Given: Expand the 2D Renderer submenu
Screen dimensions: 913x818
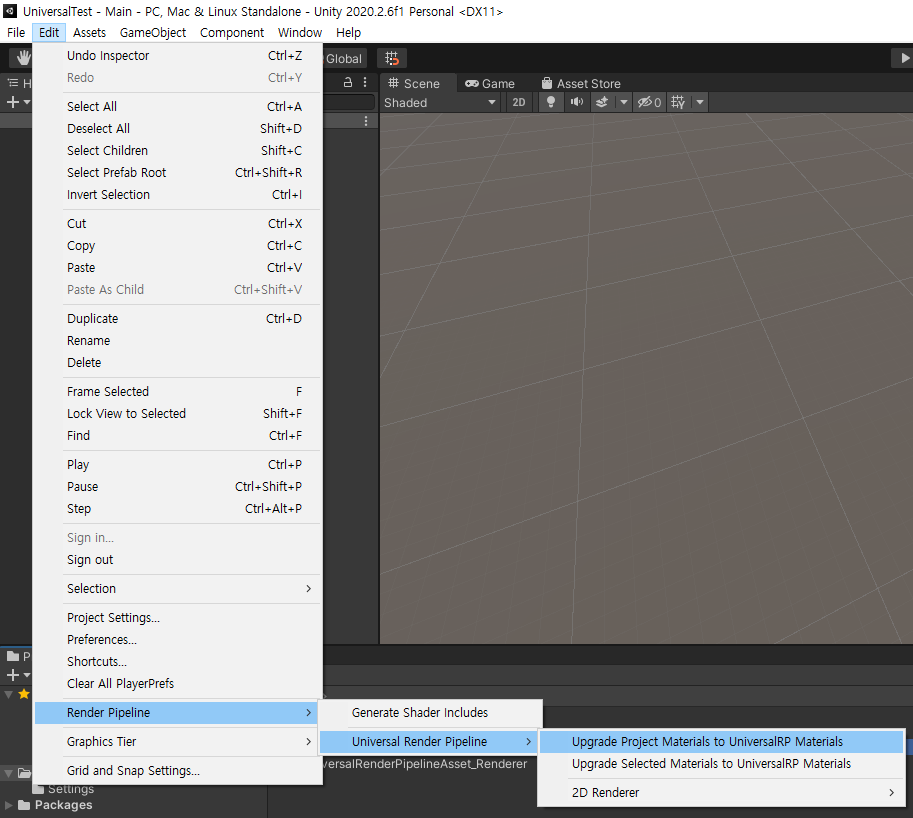Looking at the screenshot, I should coord(721,794).
